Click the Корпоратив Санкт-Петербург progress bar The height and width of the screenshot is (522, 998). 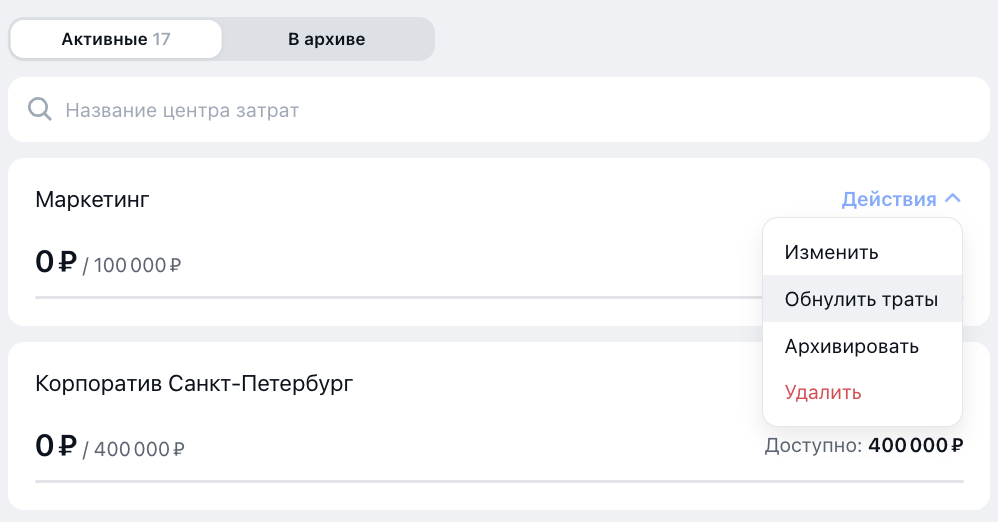coord(499,481)
